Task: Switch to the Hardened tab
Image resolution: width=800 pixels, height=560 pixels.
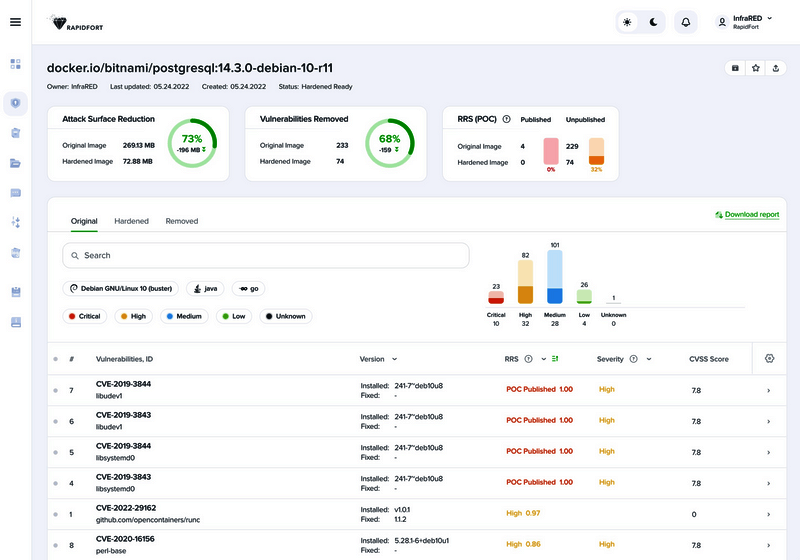Action: point(131,221)
